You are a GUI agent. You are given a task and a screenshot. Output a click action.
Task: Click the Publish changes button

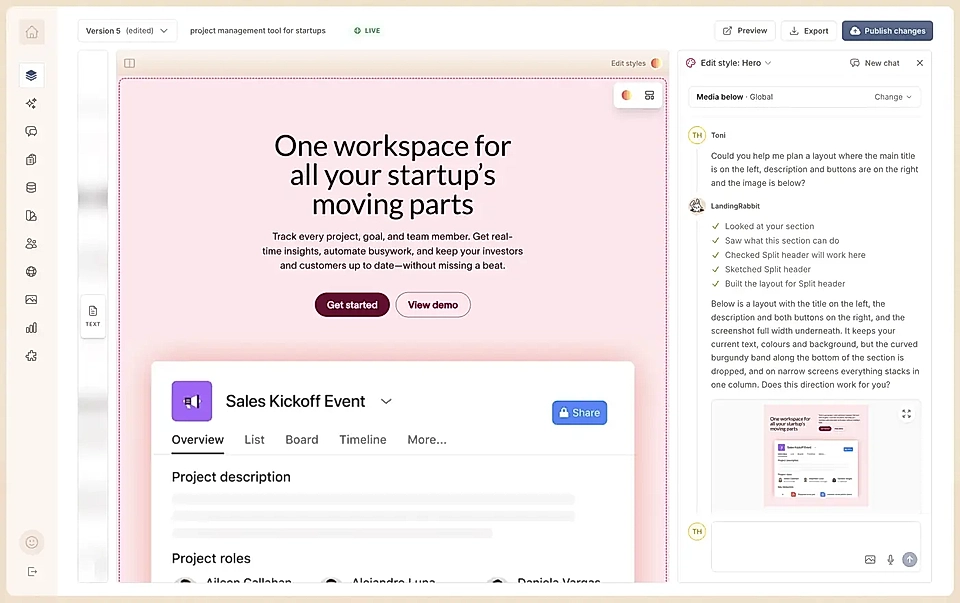(x=887, y=31)
